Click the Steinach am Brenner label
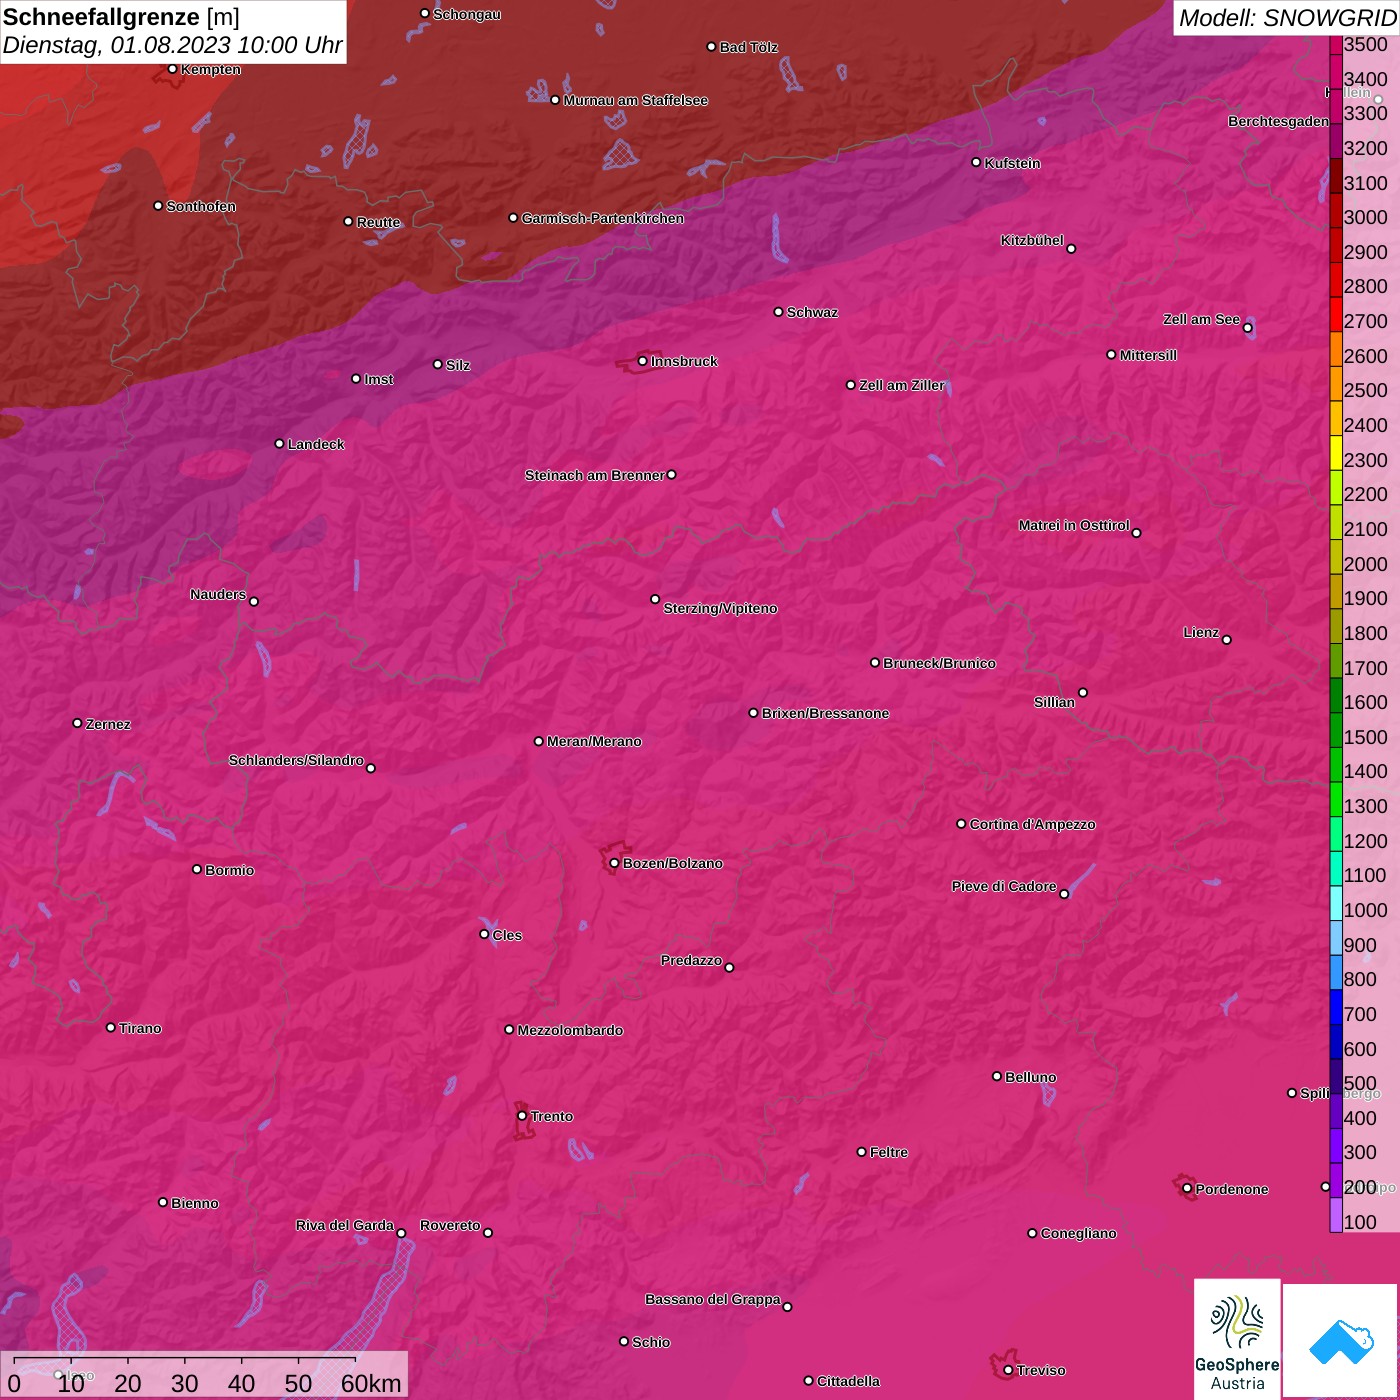Viewport: 1400px width, 1400px height. [595, 475]
